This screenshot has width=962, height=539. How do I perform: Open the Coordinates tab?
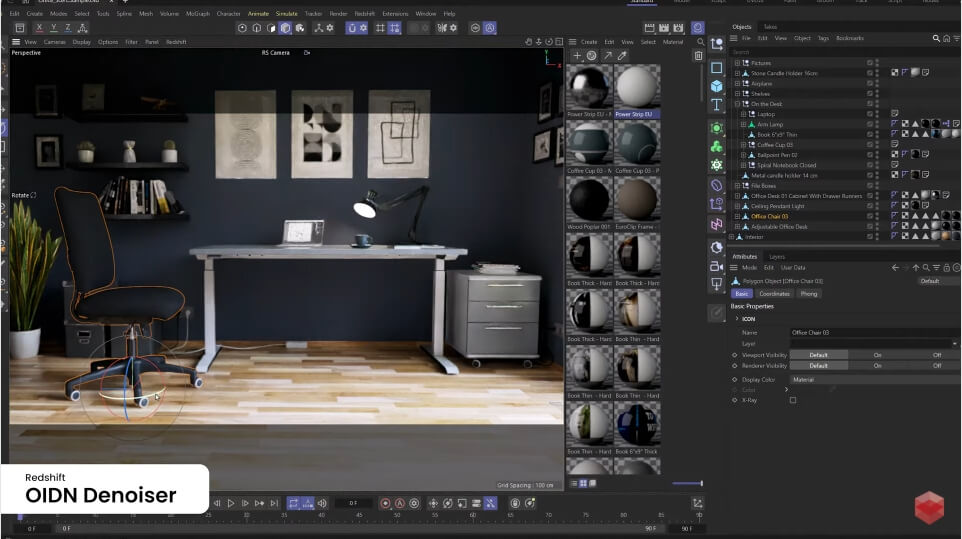point(774,294)
